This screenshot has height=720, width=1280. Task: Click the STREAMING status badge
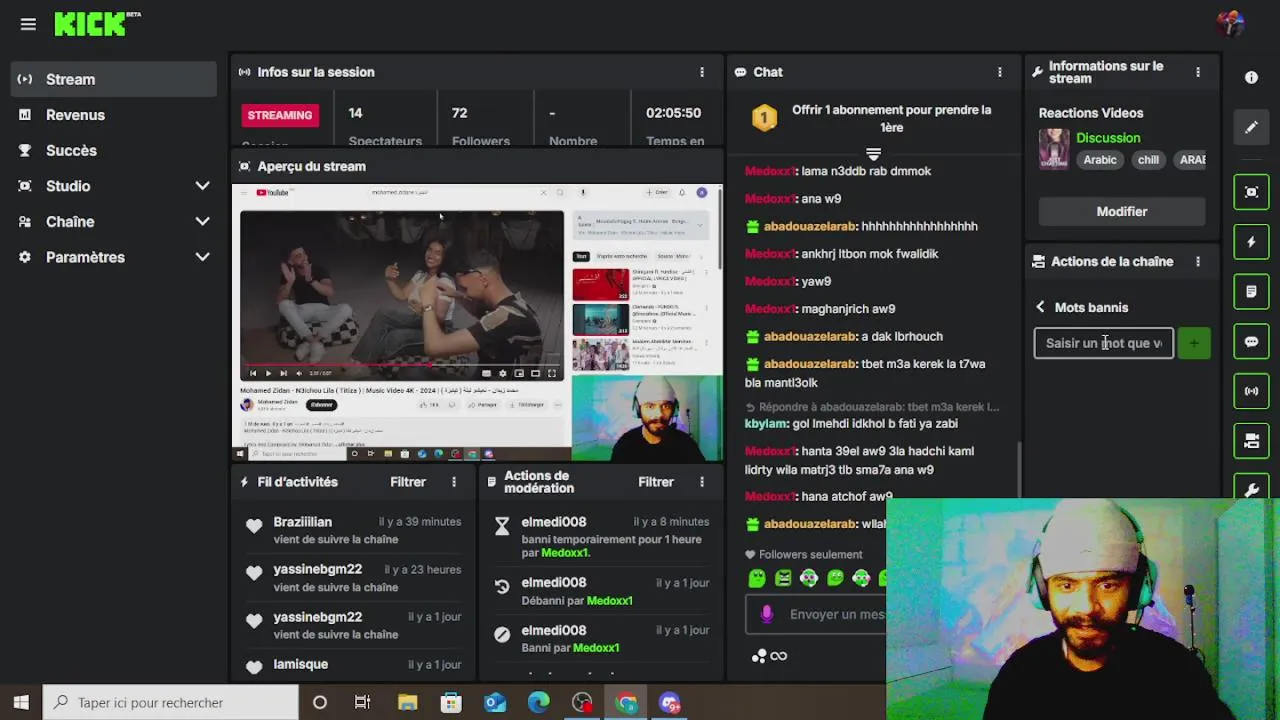pyautogui.click(x=280, y=115)
